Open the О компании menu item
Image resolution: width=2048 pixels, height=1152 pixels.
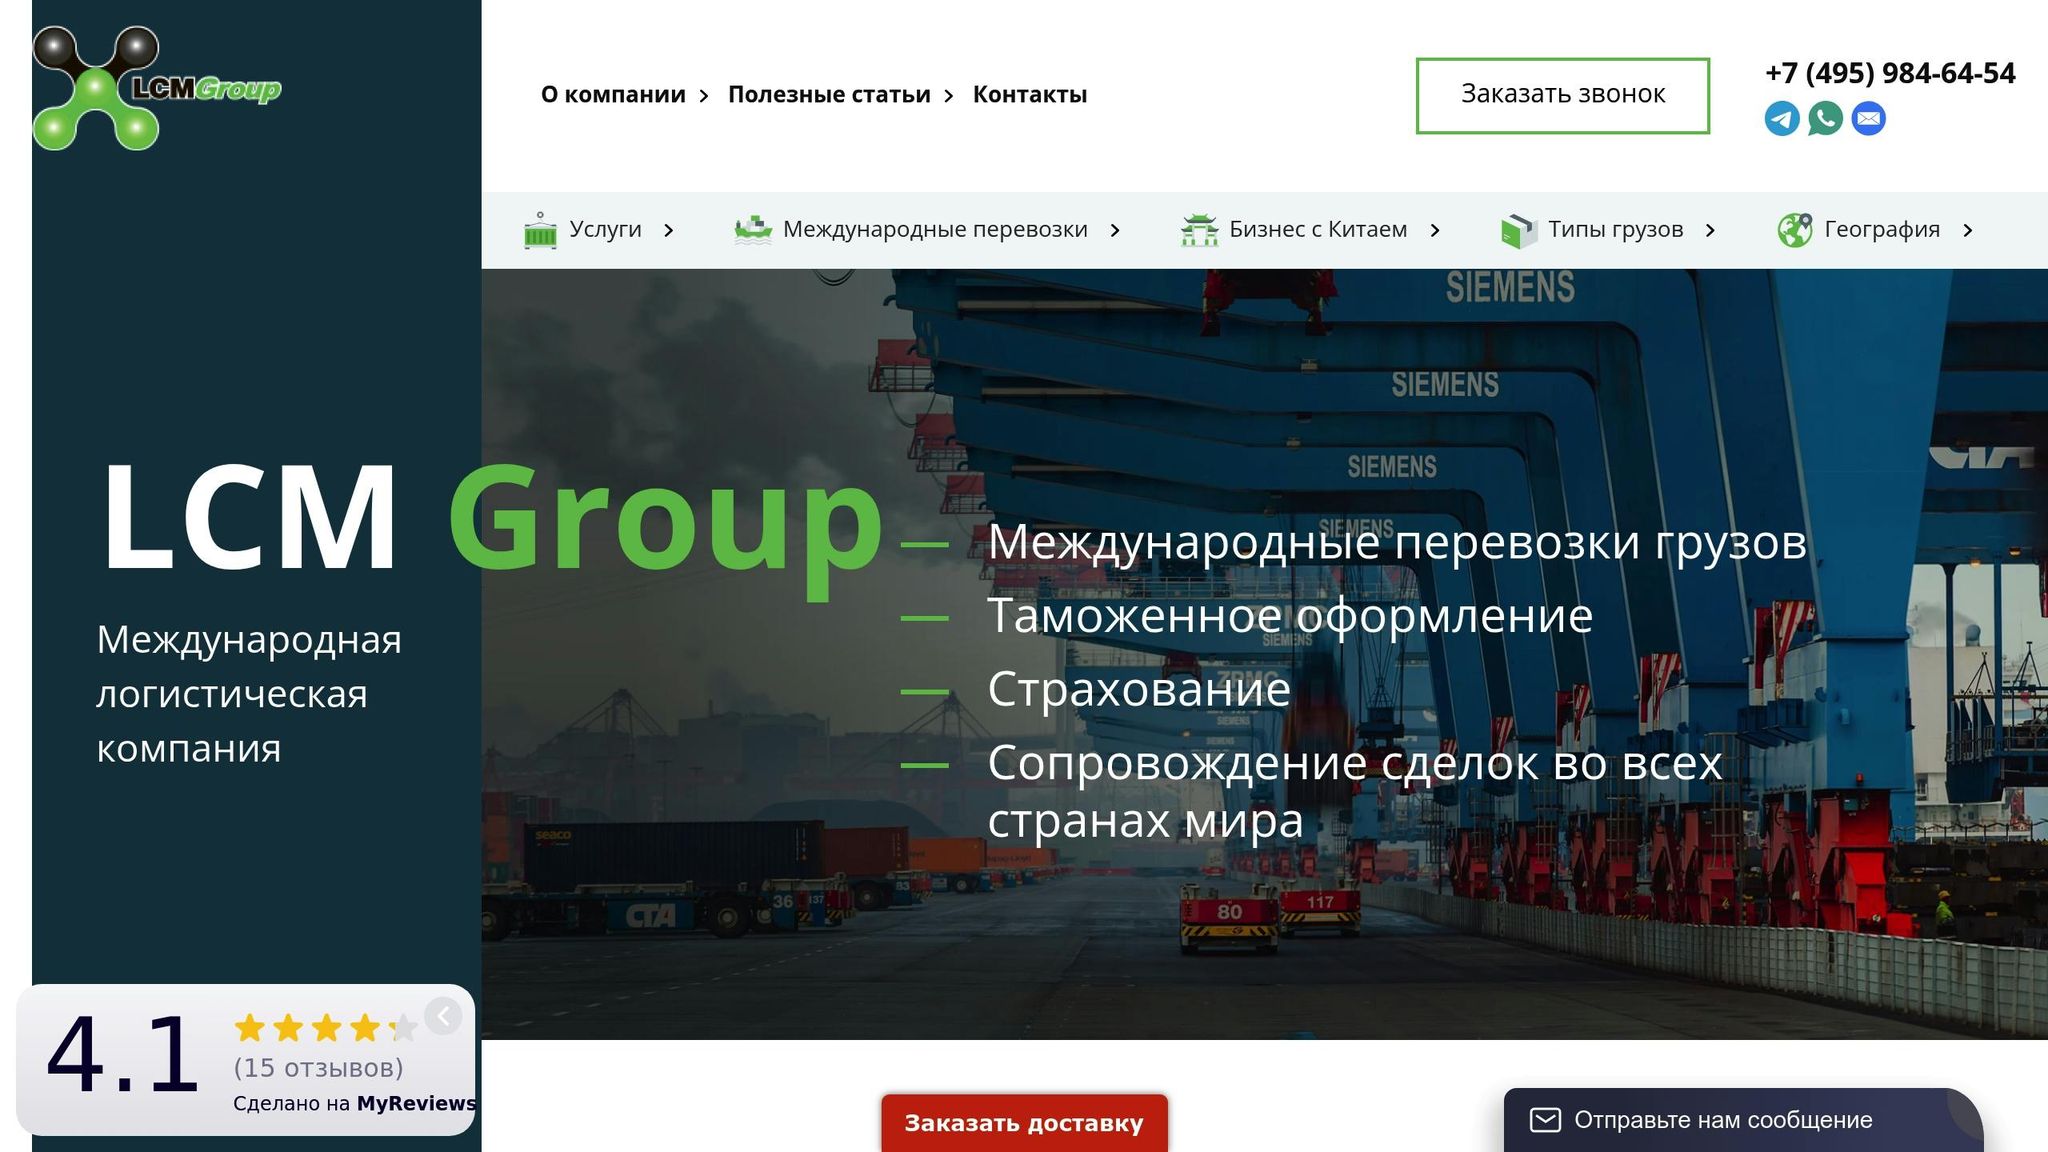point(612,94)
